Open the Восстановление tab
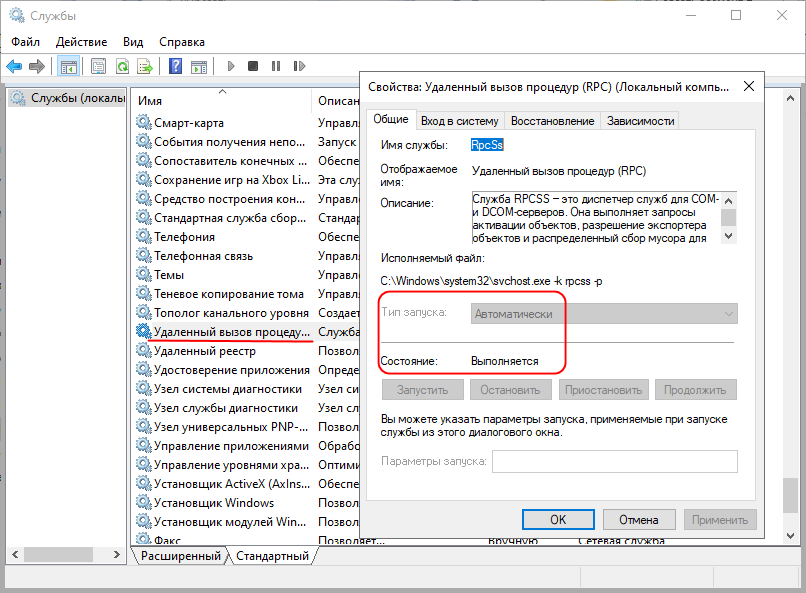The height and width of the screenshot is (593, 806). (x=552, y=121)
